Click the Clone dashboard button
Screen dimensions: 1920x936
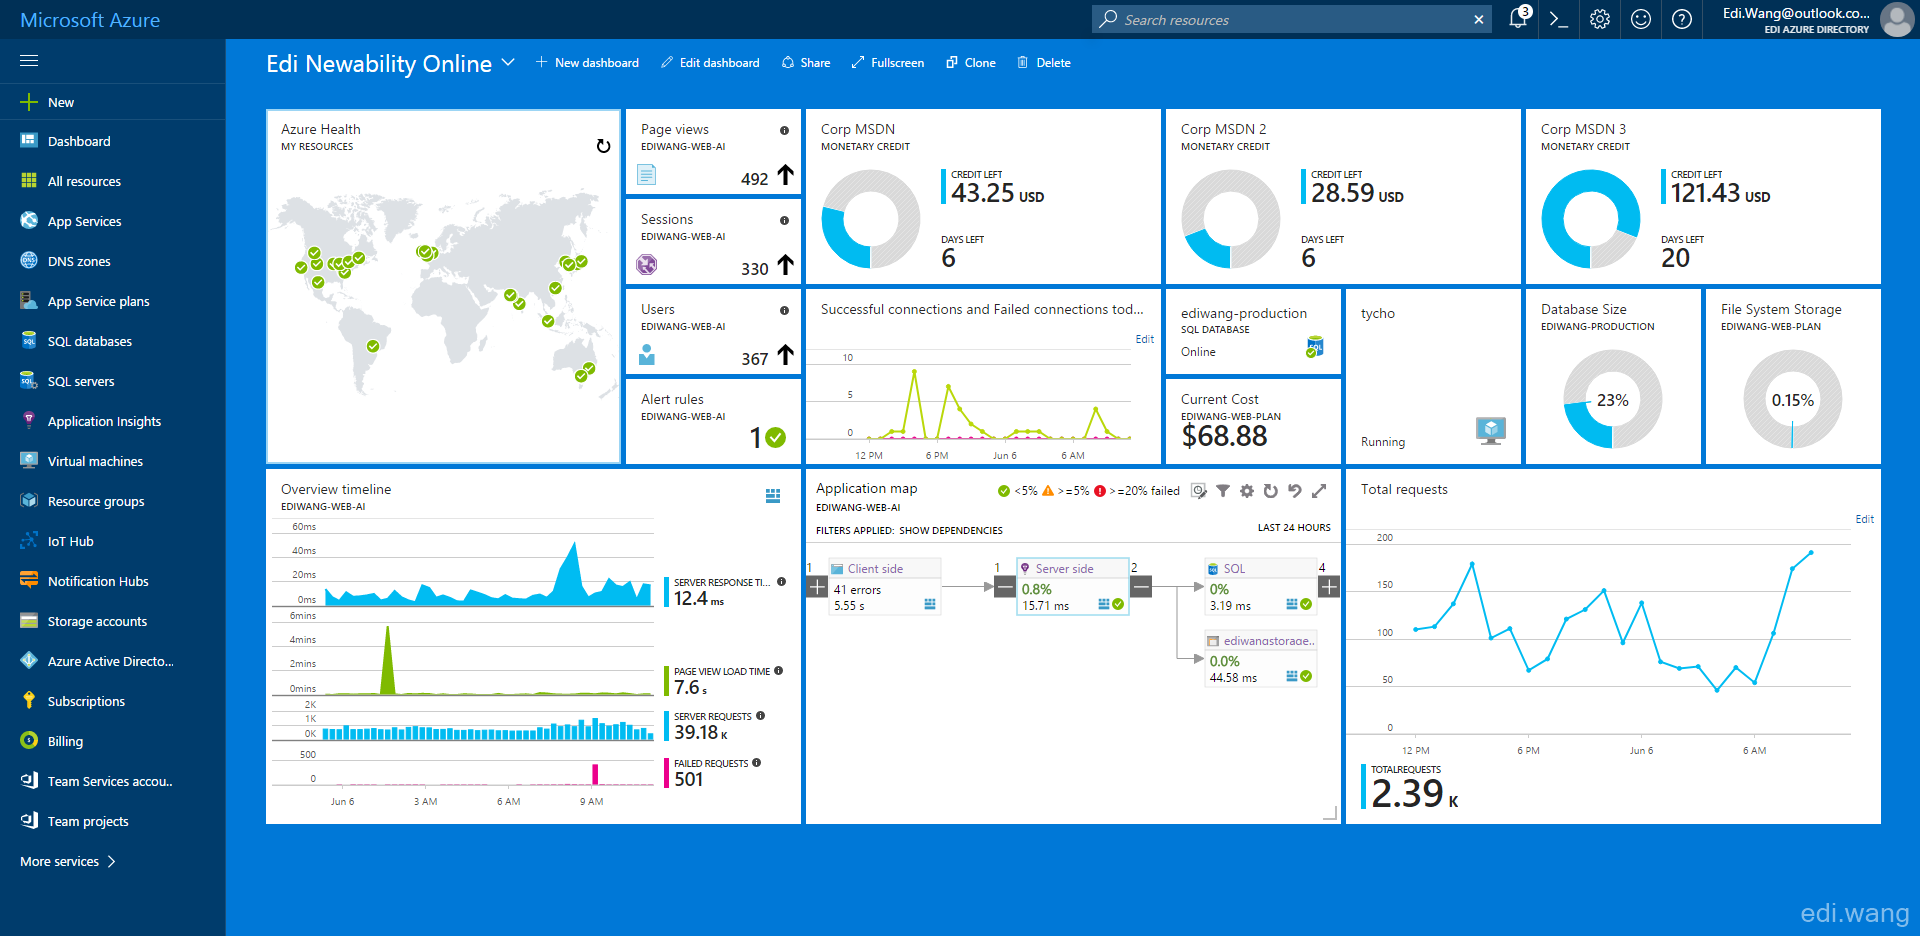971,62
